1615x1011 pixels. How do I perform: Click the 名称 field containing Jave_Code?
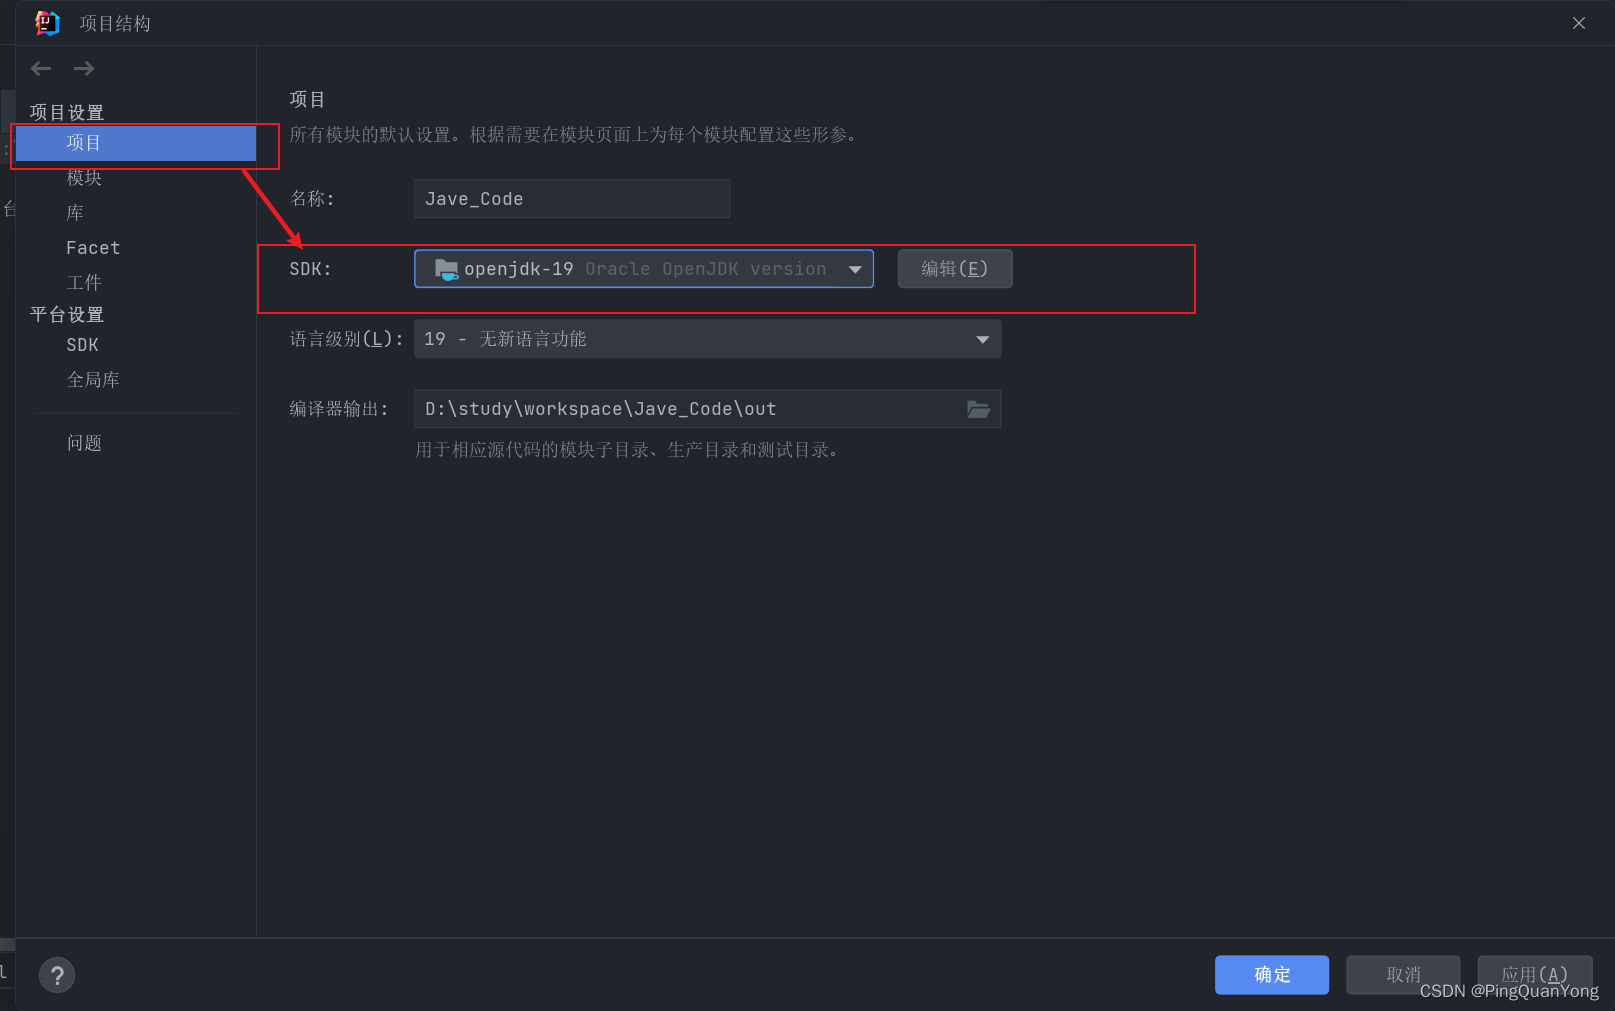click(x=571, y=198)
